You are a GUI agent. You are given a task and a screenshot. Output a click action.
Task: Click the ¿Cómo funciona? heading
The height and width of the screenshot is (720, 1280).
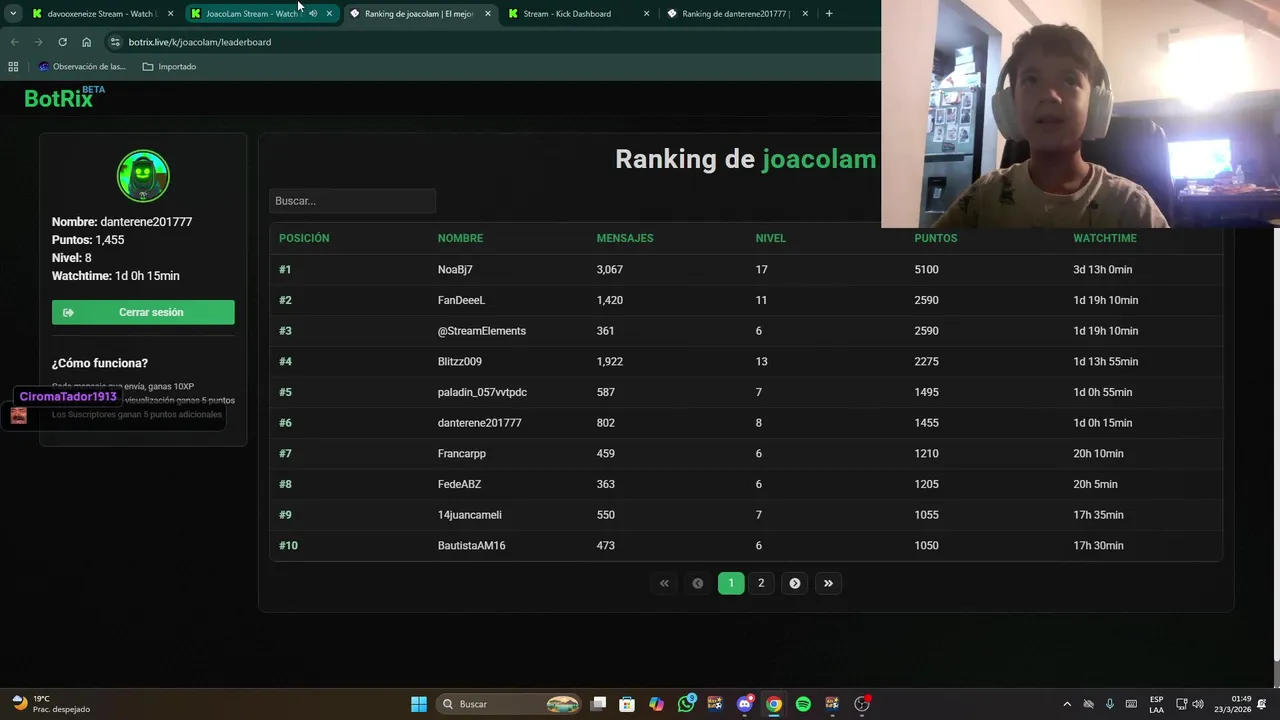coord(100,363)
